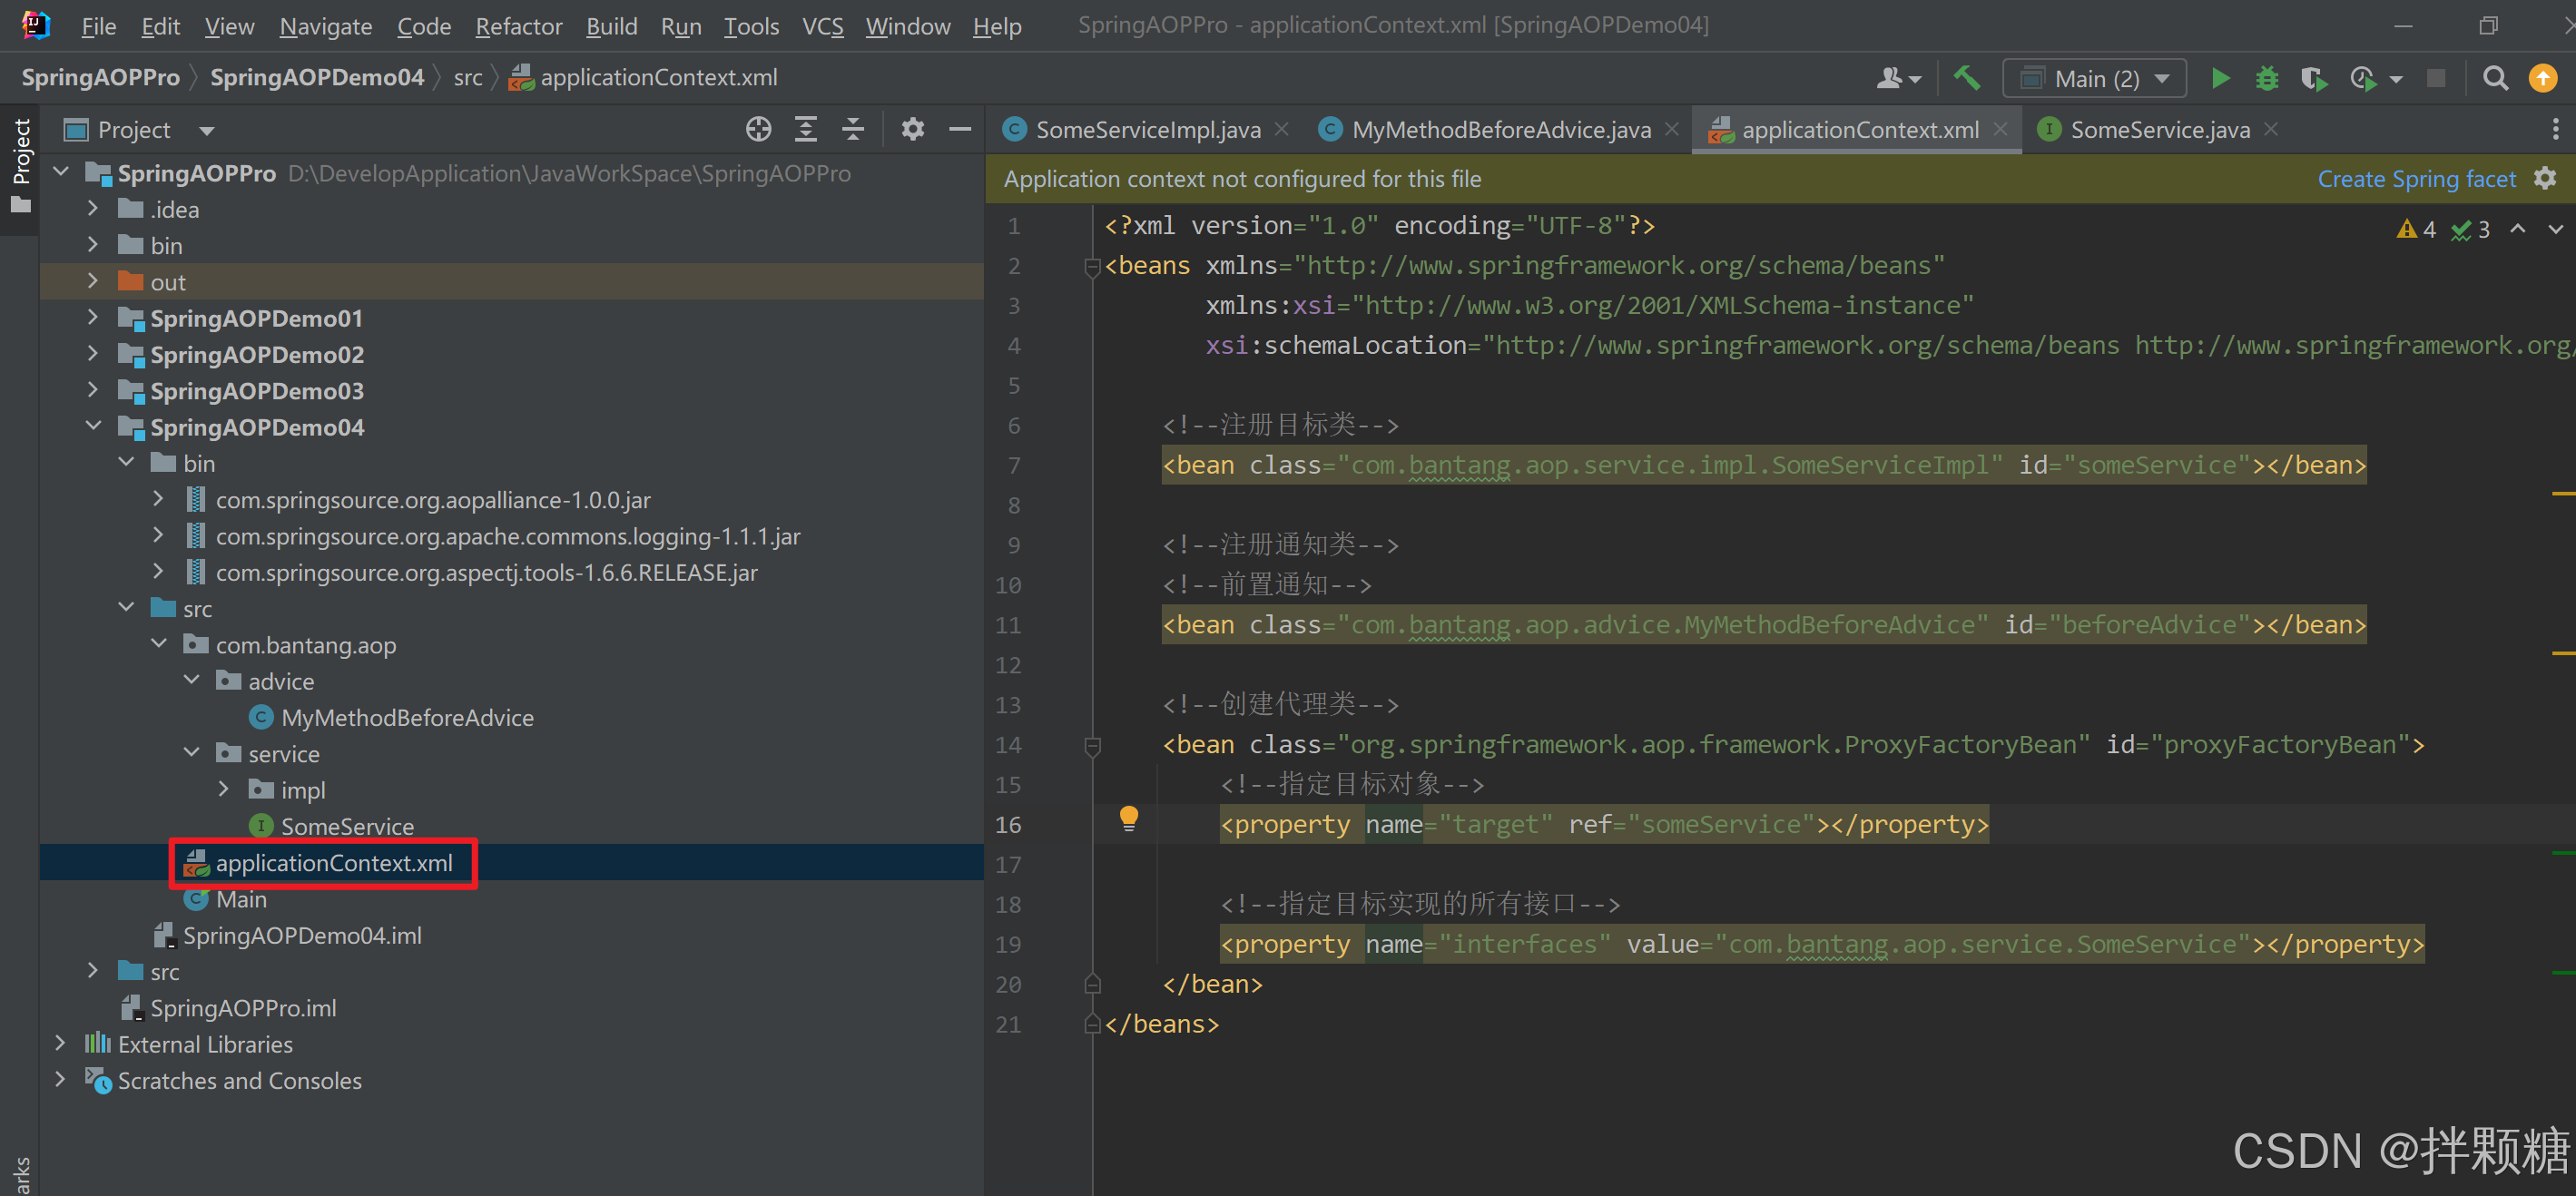Click Create Spring facet link
This screenshot has width=2576, height=1196.
click(2416, 179)
